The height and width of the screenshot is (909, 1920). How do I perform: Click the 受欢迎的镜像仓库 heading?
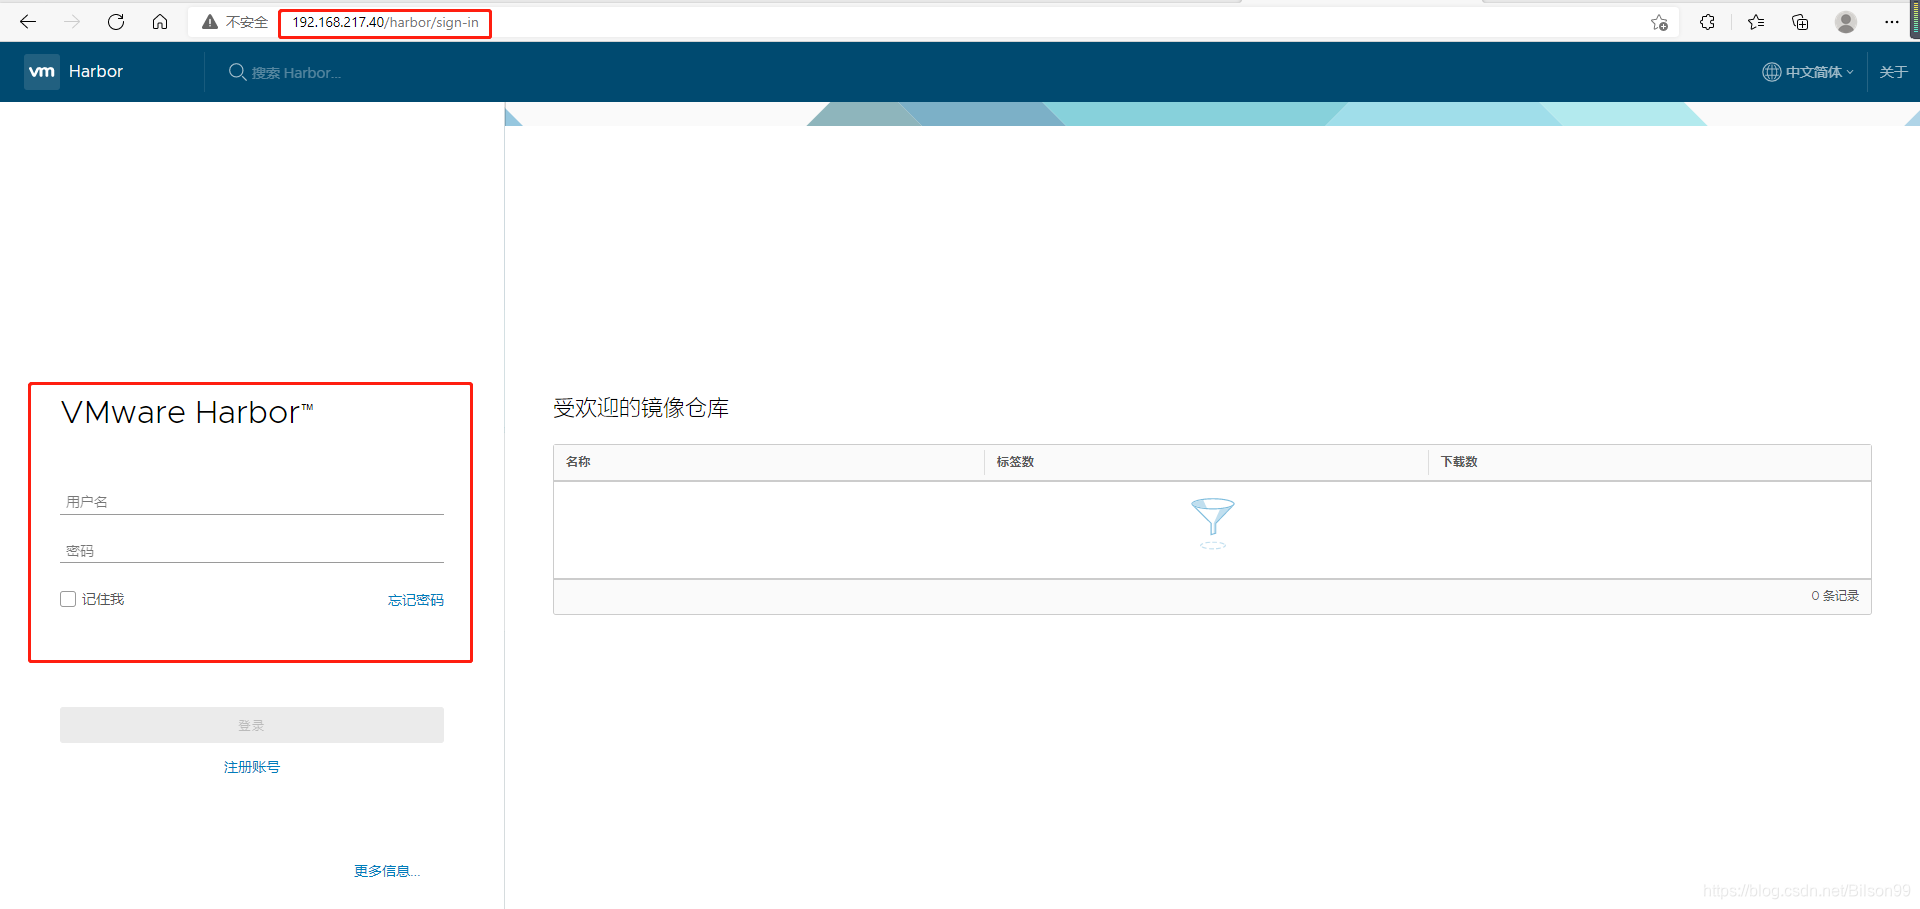coord(641,408)
